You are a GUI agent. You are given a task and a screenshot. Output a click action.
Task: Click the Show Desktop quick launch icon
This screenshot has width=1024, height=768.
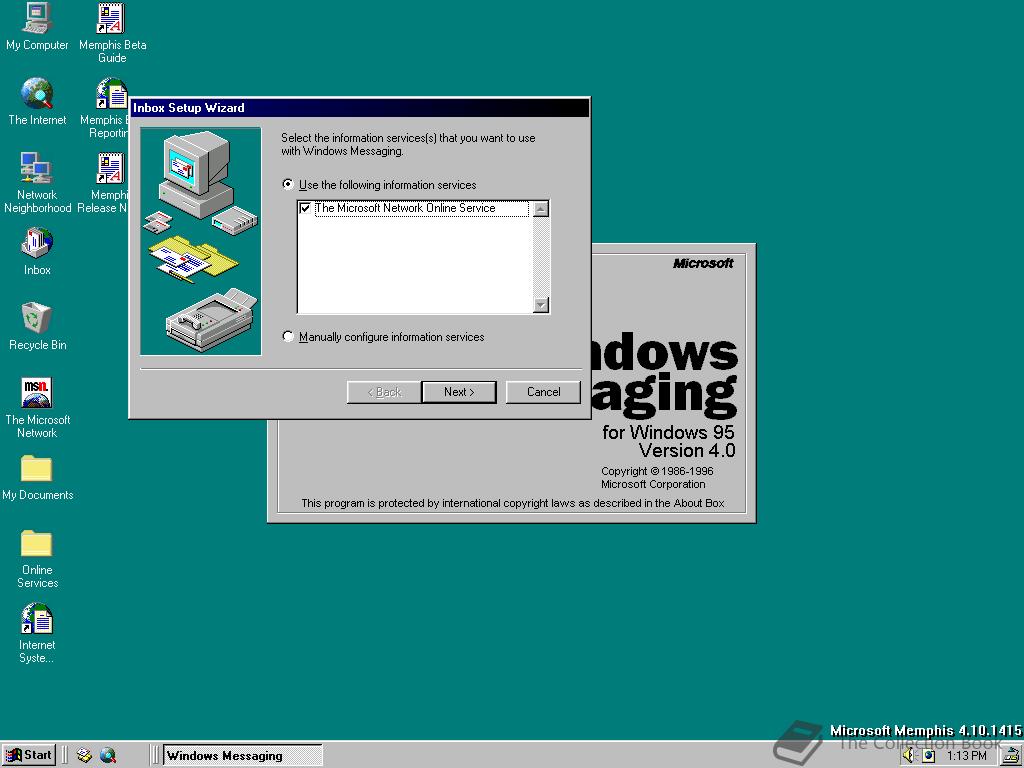coord(84,756)
